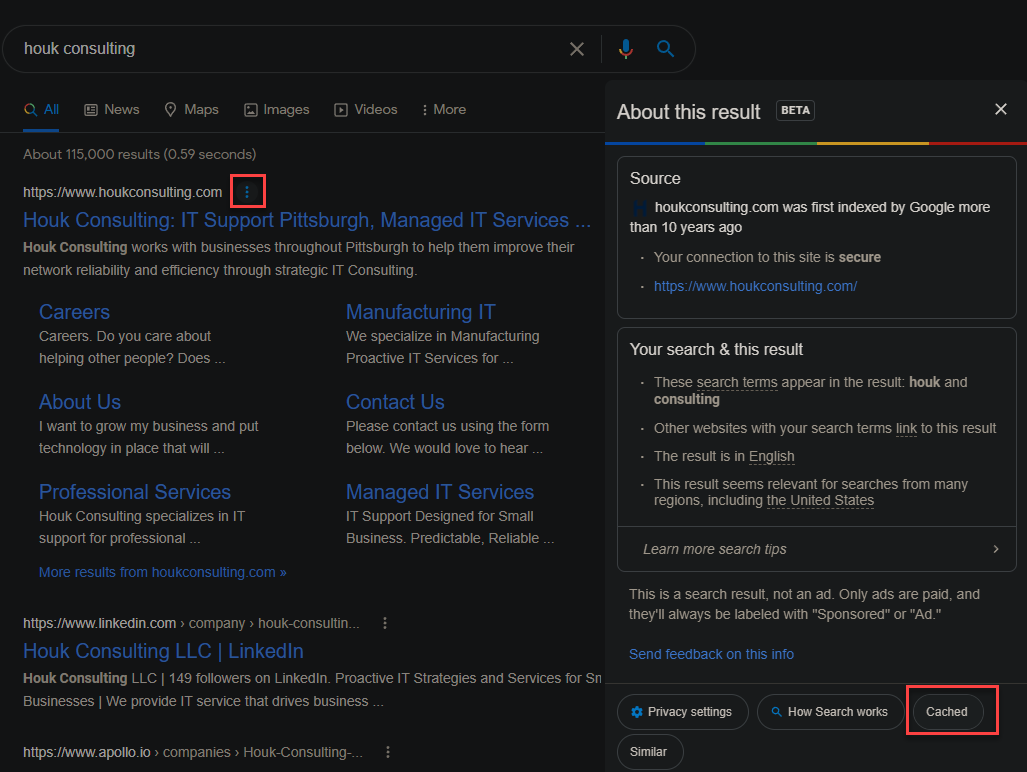Click the 'Source' heading in the panel
This screenshot has height=772, width=1027.
[655, 179]
